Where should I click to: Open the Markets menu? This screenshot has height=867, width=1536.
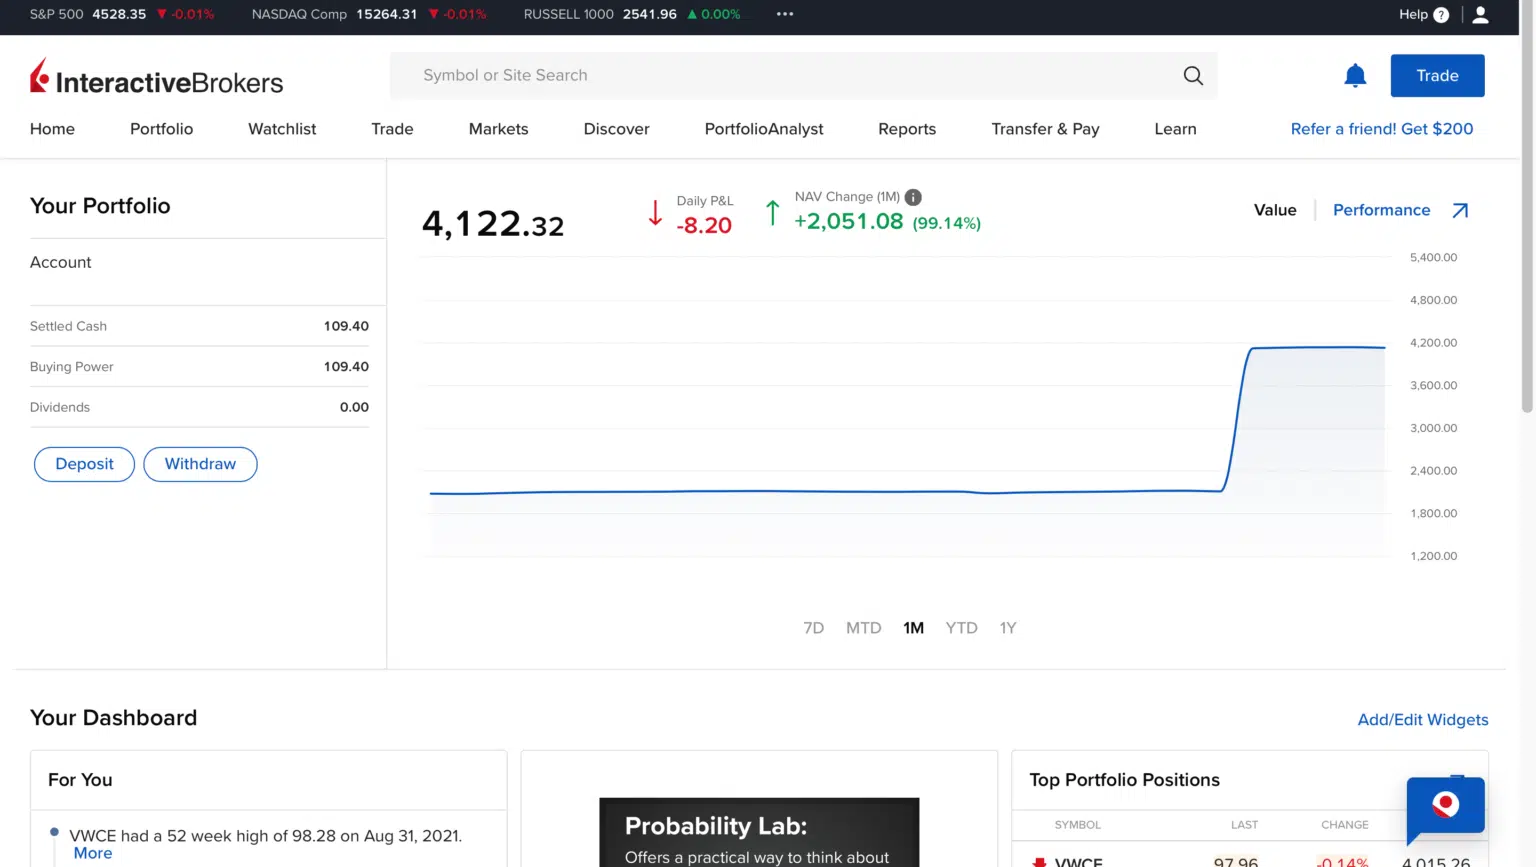(x=498, y=129)
